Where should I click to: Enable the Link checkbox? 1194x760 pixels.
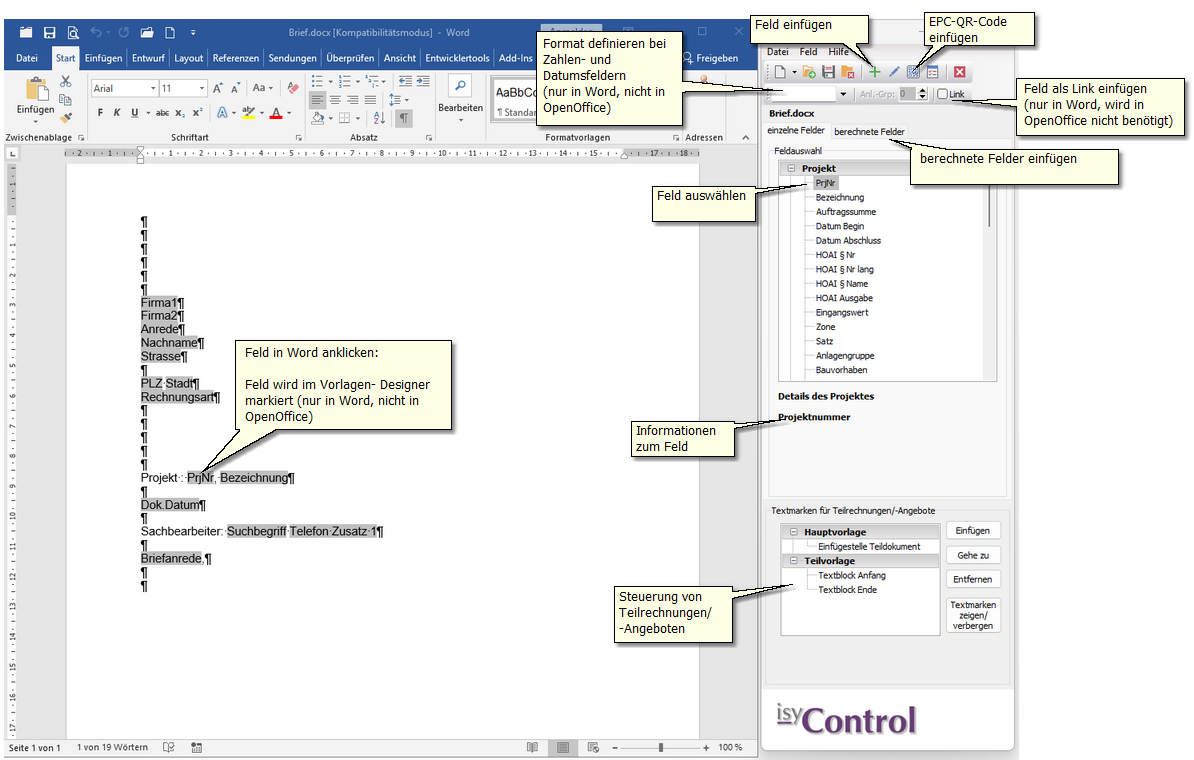[942, 94]
